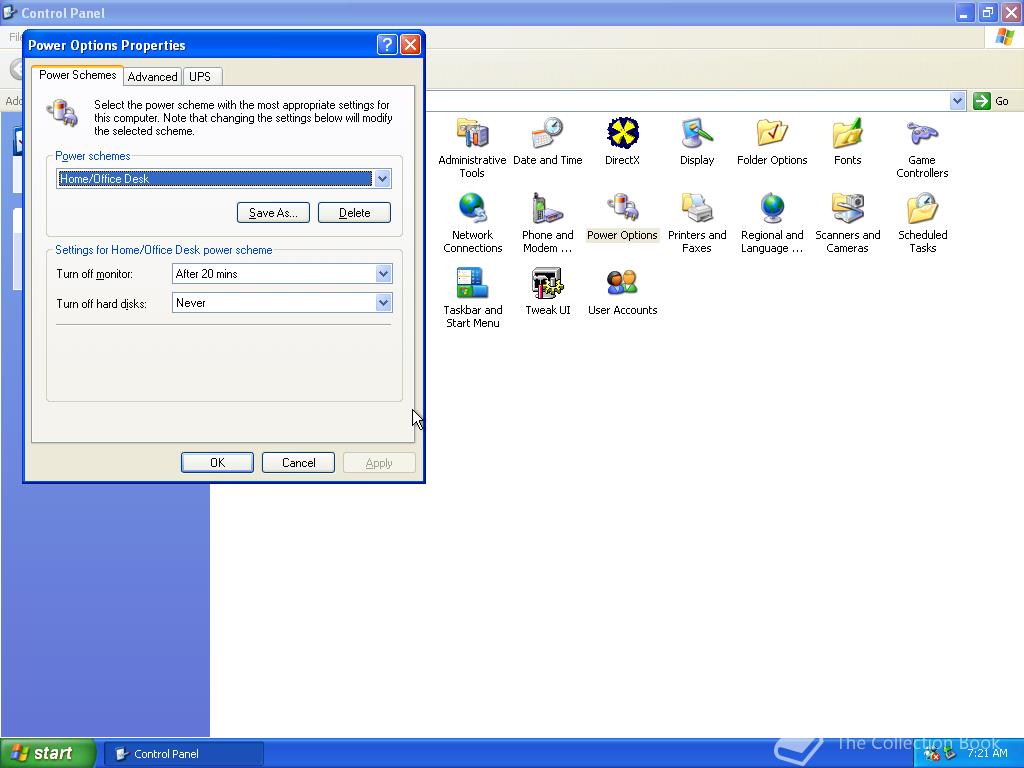The height and width of the screenshot is (768, 1024).
Task: Click the Control Panel taskbar button
Action: click(x=184, y=754)
